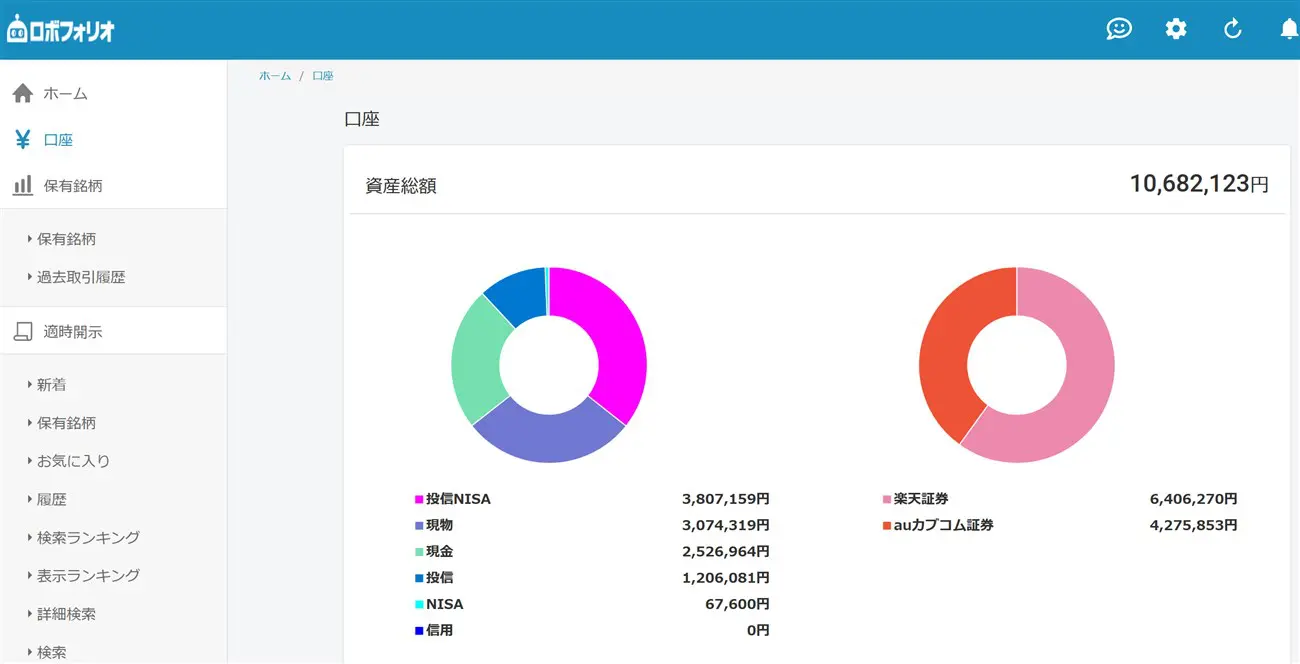Click the 2,526,964円 value

726,551
